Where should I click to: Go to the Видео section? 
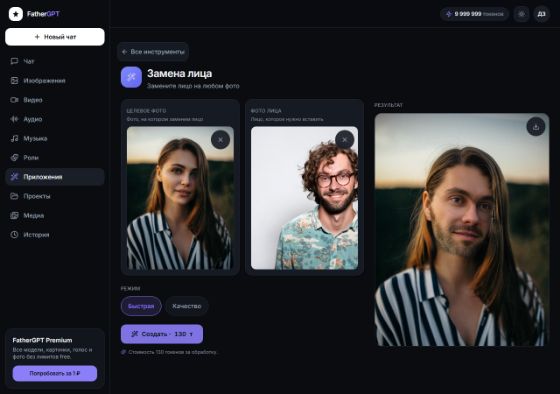pyautogui.click(x=55, y=100)
